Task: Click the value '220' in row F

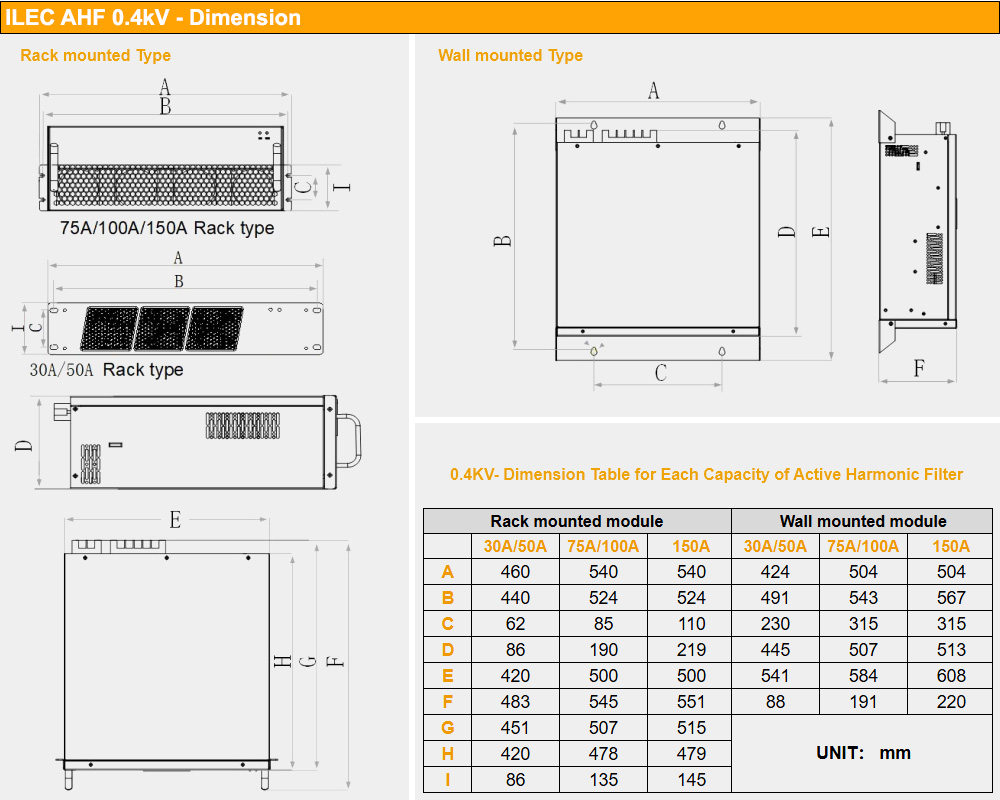Action: pos(951,702)
